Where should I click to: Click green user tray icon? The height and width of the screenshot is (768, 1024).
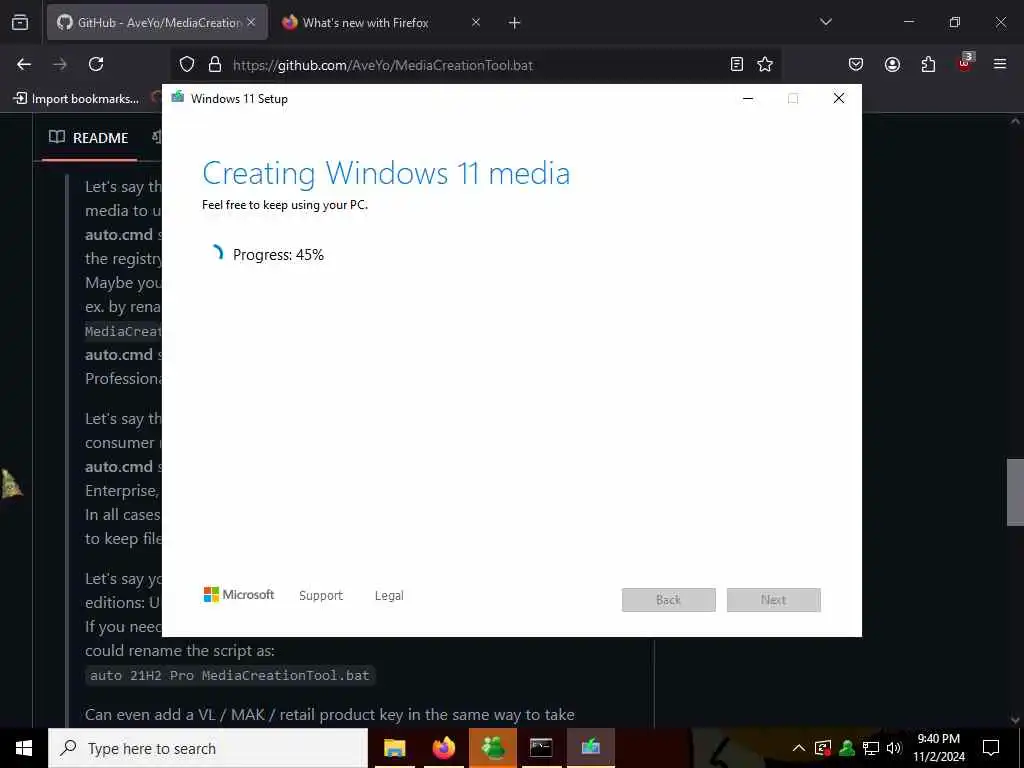[x=847, y=748]
